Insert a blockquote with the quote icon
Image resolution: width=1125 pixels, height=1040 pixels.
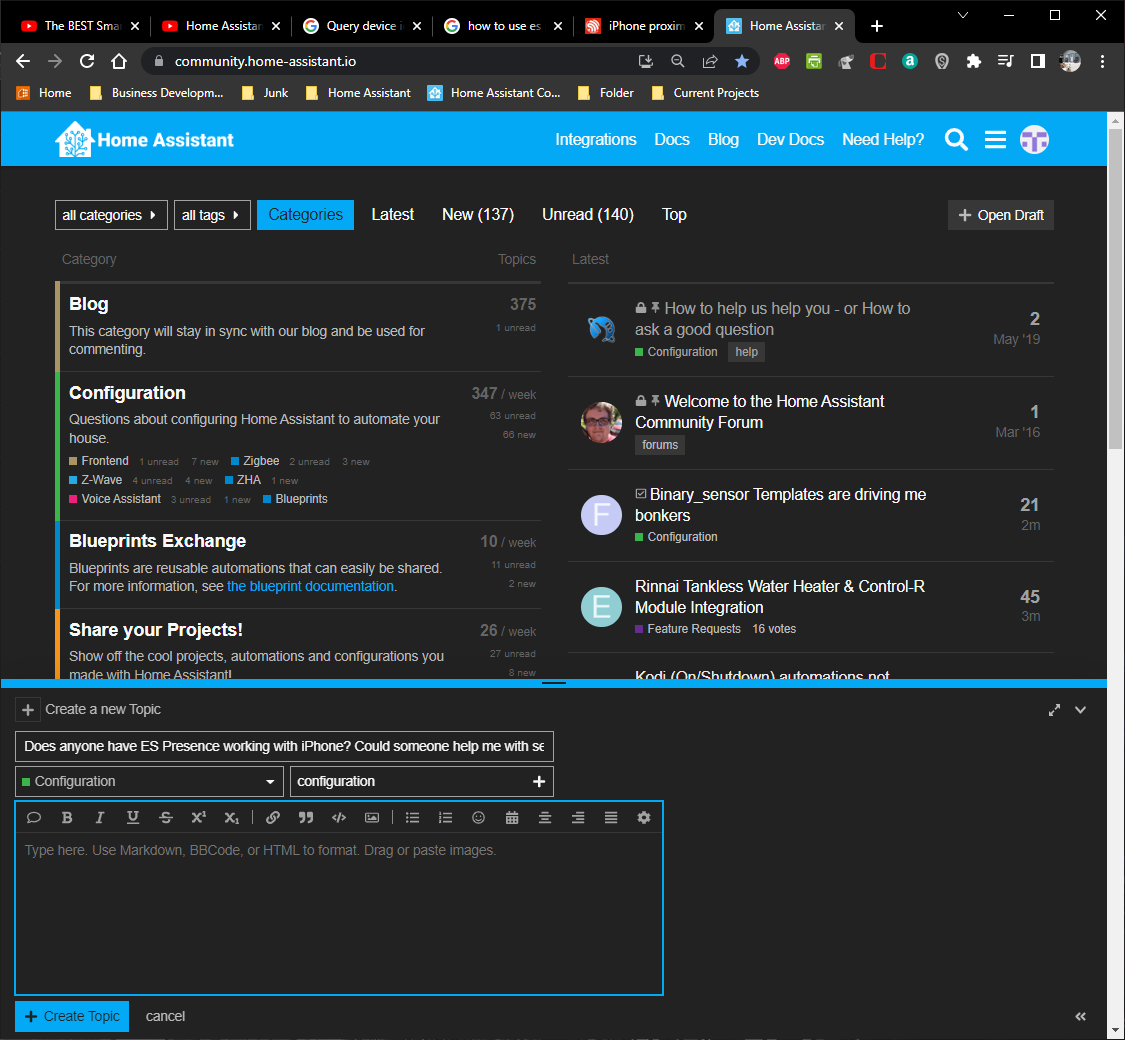(306, 818)
